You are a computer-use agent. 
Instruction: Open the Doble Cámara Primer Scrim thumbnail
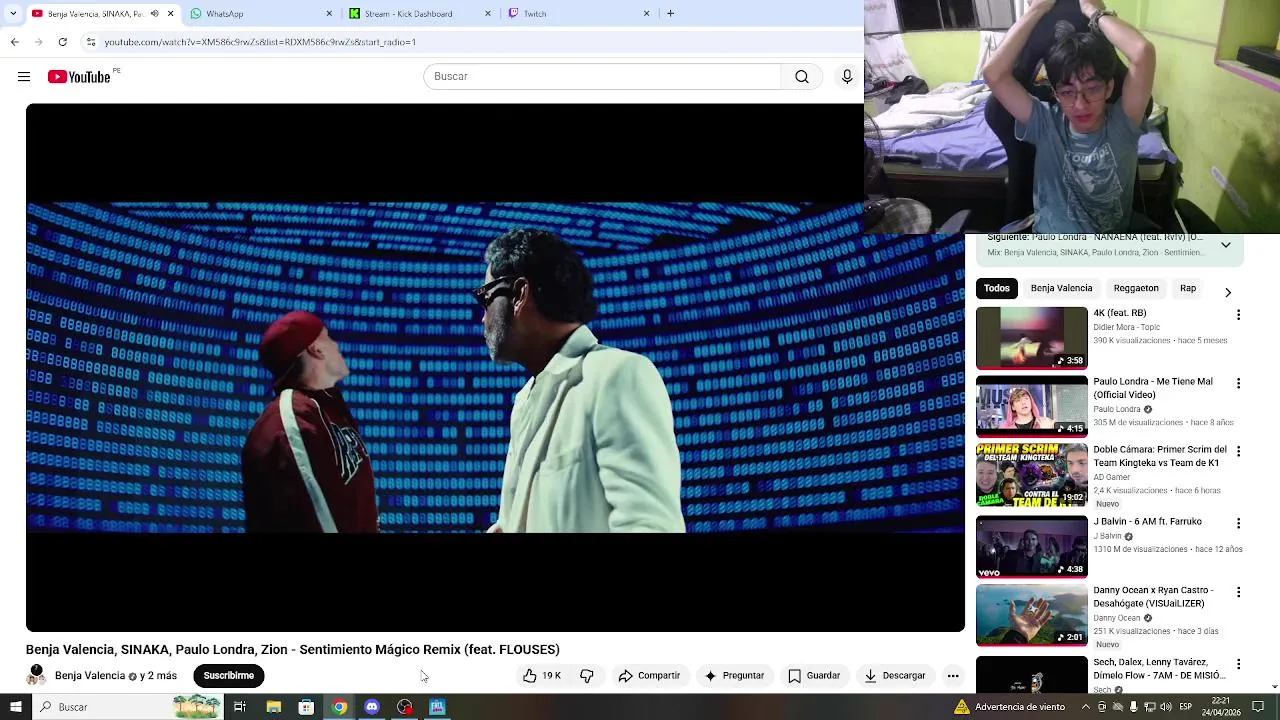tap(1032, 475)
